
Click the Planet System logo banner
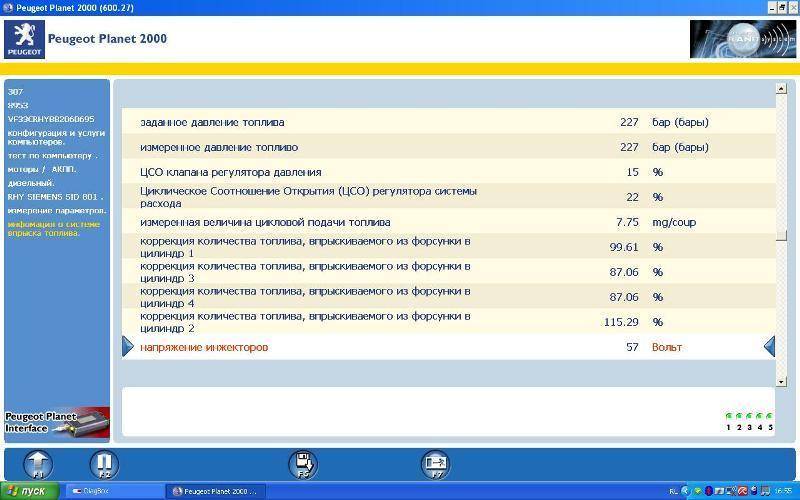741,39
